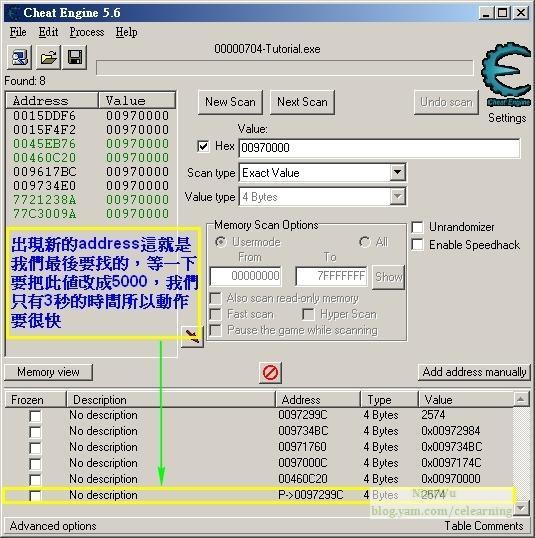Click value 0x0097174C in address table
535x538 pixels.
pos(451,463)
